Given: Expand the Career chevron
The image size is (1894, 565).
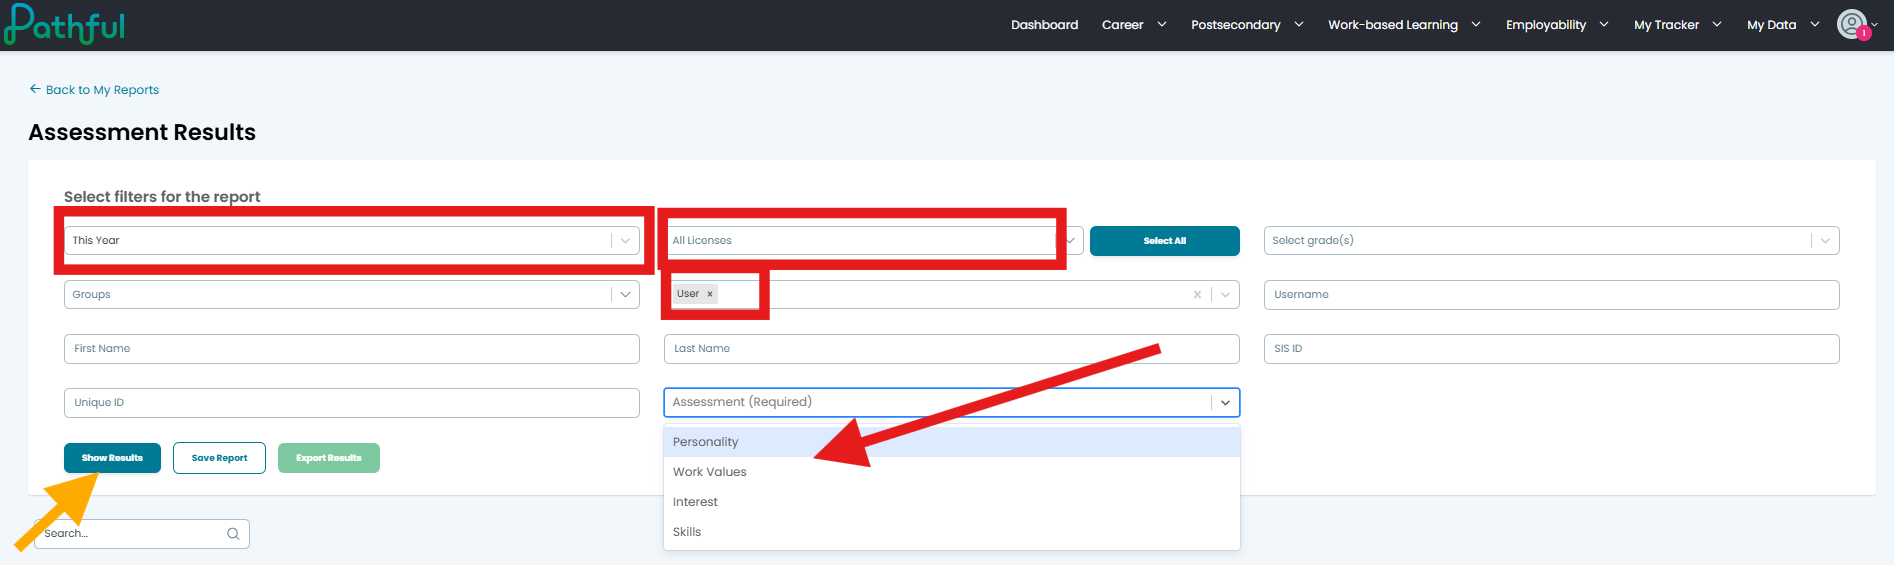Looking at the screenshot, I should (x=1162, y=25).
